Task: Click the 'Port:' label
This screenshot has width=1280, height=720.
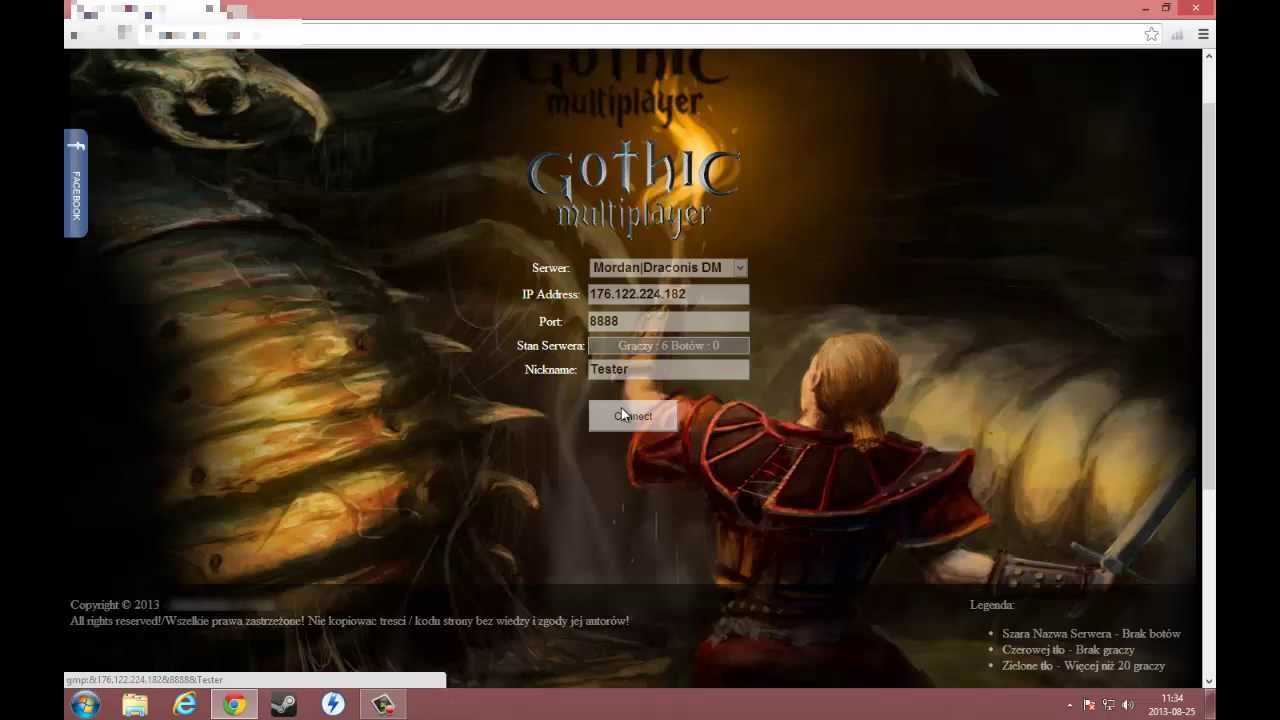Action: click(551, 321)
